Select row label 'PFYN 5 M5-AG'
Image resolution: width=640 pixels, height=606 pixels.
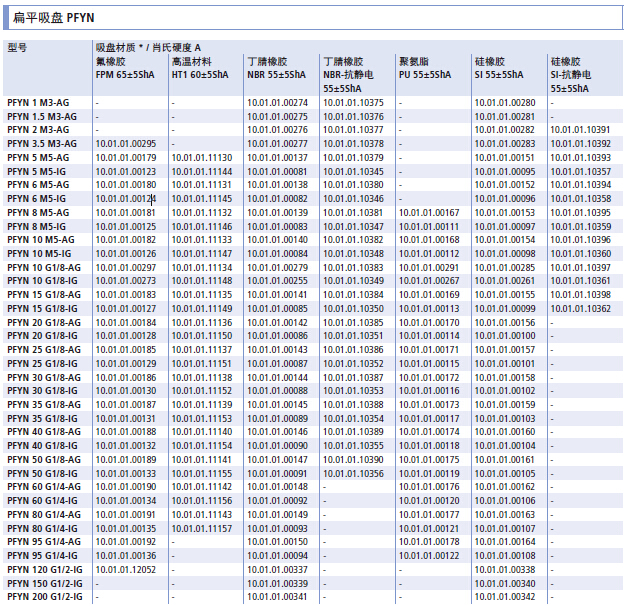pyautogui.click(x=38, y=158)
